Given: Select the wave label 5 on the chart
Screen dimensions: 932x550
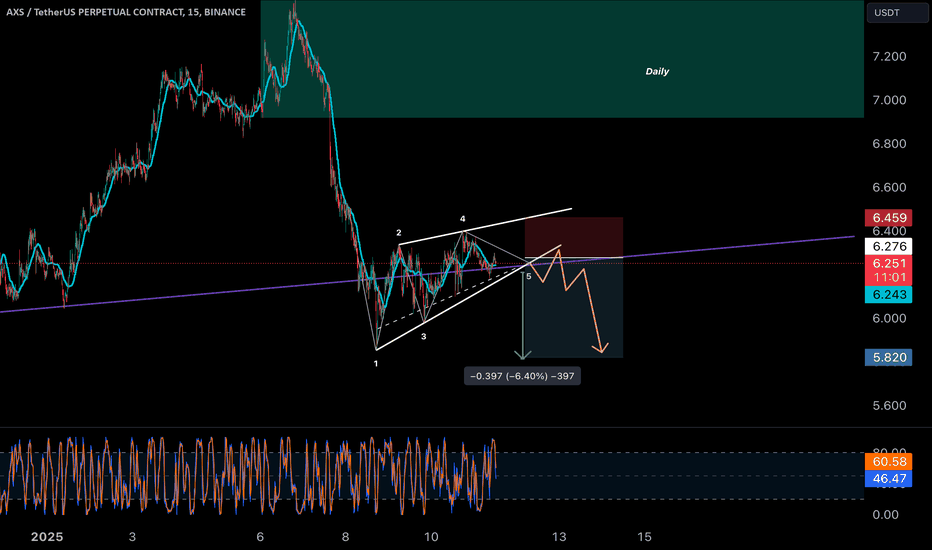Looking at the screenshot, I should [528, 276].
